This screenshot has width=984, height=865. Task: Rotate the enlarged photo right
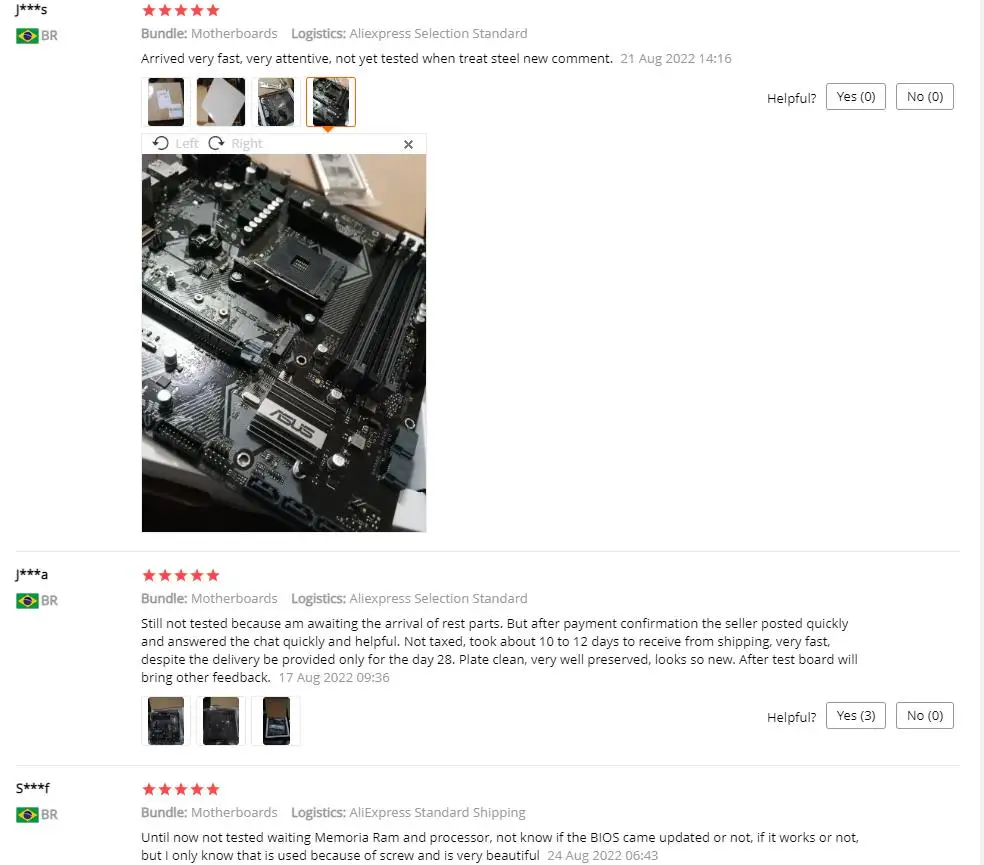pyautogui.click(x=235, y=143)
